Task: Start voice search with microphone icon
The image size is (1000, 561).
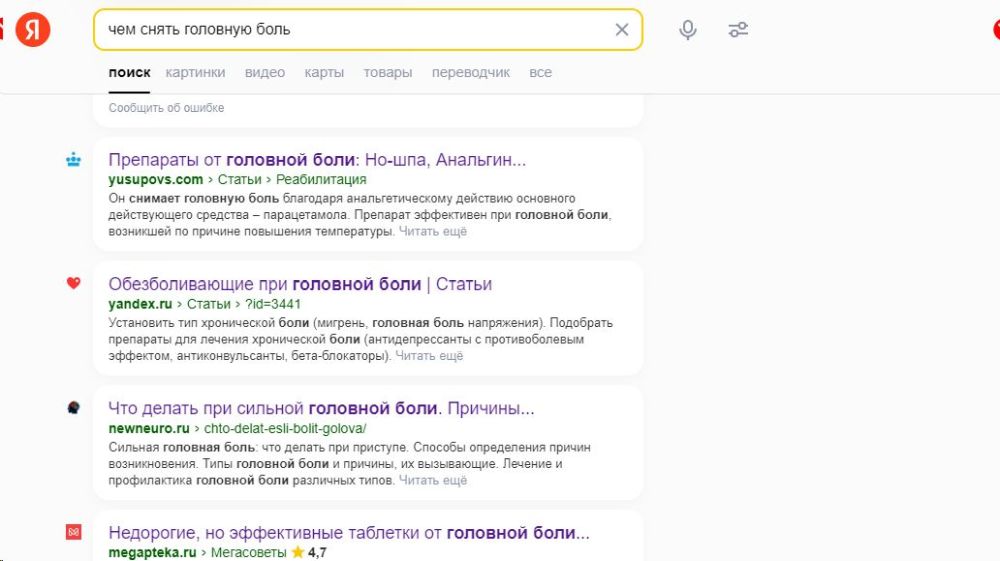Action: click(688, 30)
